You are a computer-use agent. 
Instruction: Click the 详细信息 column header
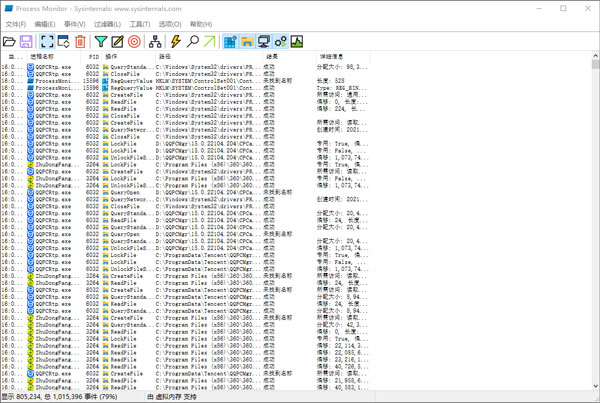pyautogui.click(x=343, y=57)
